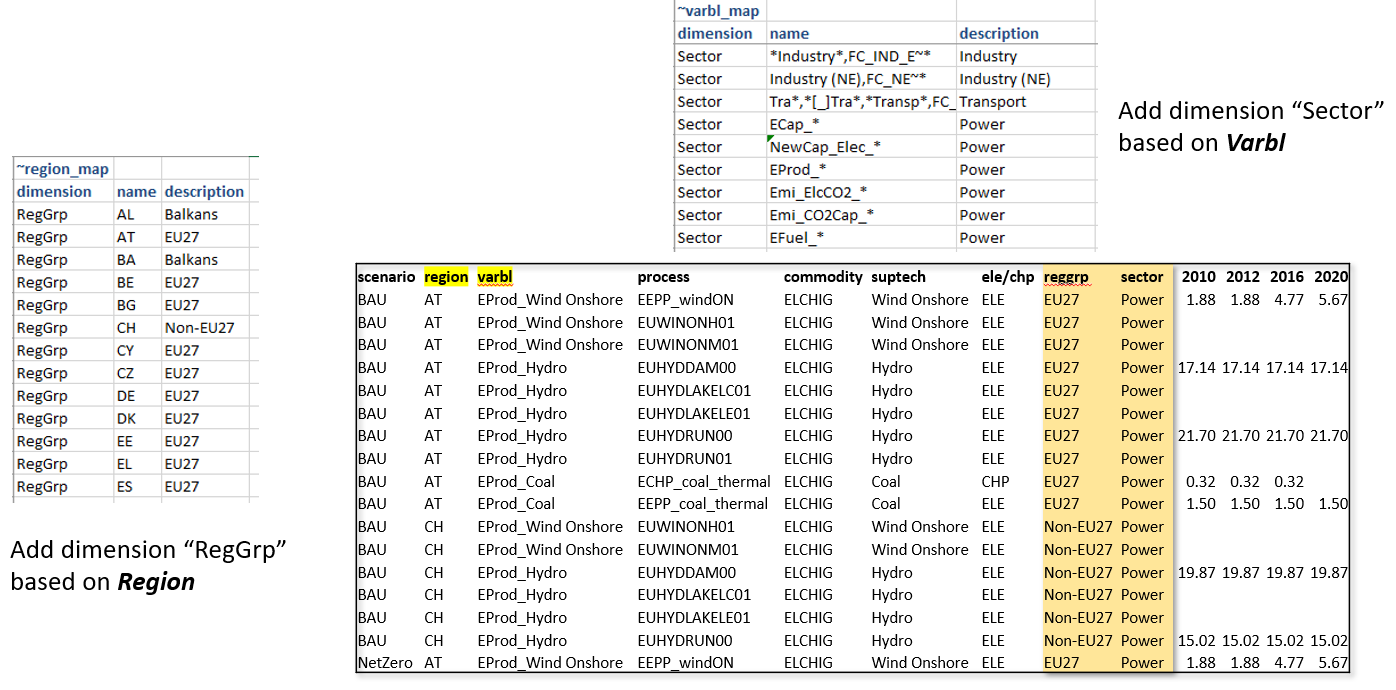The height and width of the screenshot is (690, 1396).
Task: Select the Emi_ElcCO2_* name cell
Action: [861, 193]
